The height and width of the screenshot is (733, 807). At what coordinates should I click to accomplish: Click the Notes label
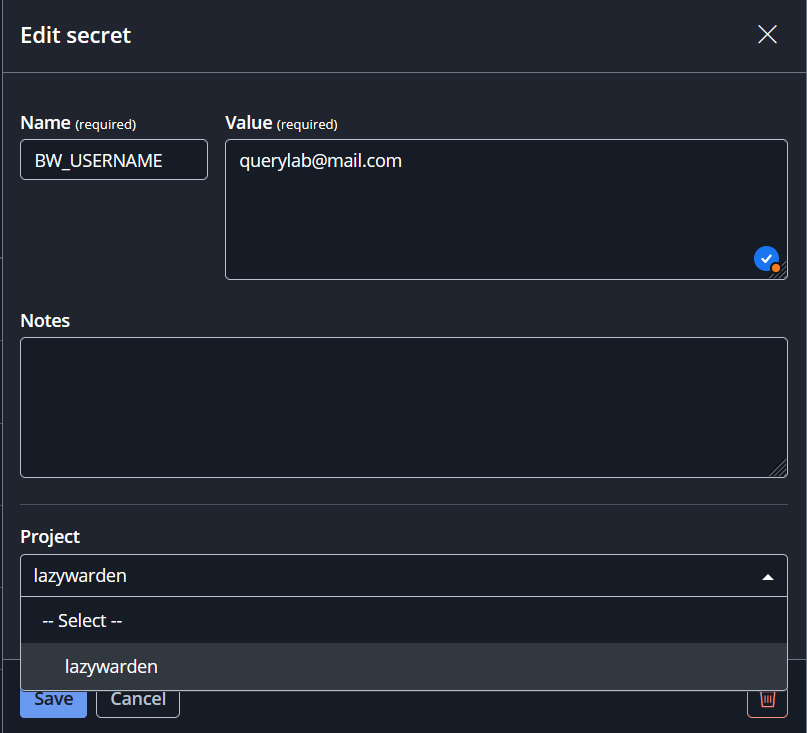[x=45, y=321]
